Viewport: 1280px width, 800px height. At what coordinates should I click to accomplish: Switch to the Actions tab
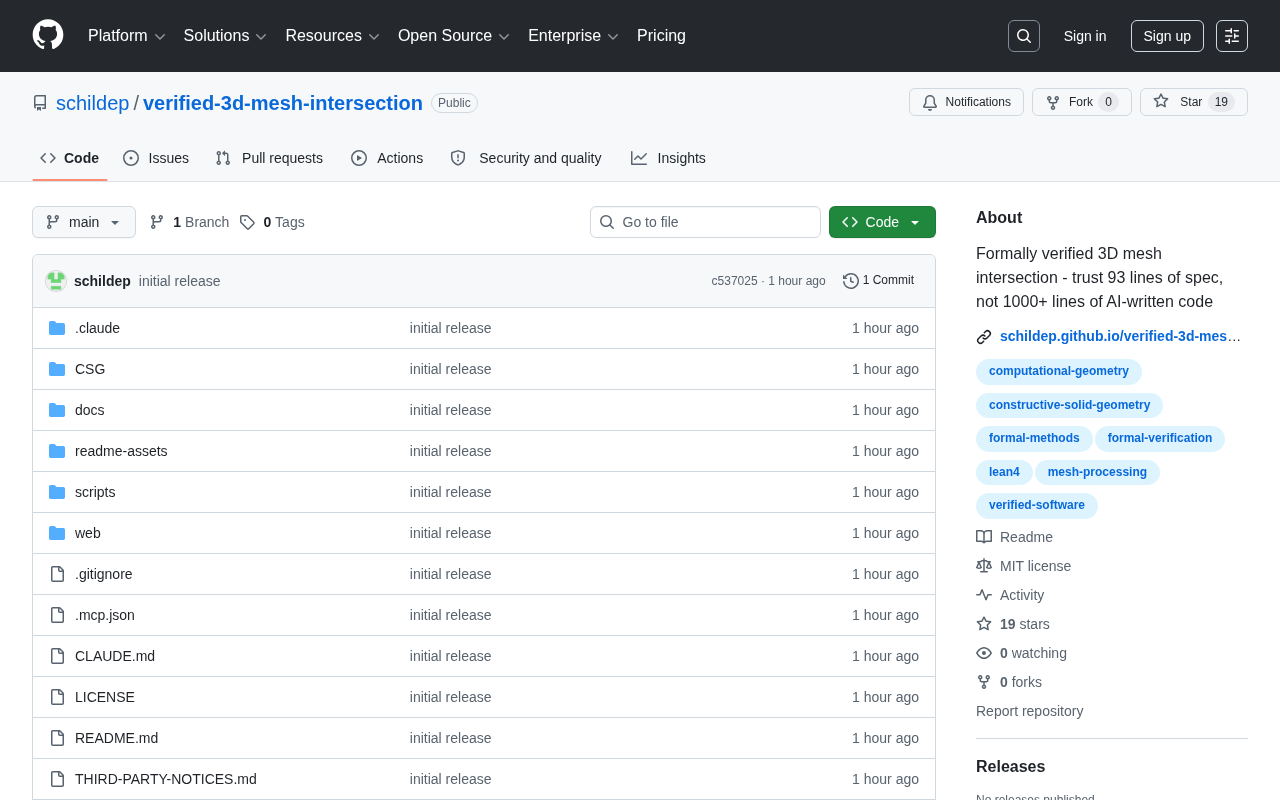point(387,158)
